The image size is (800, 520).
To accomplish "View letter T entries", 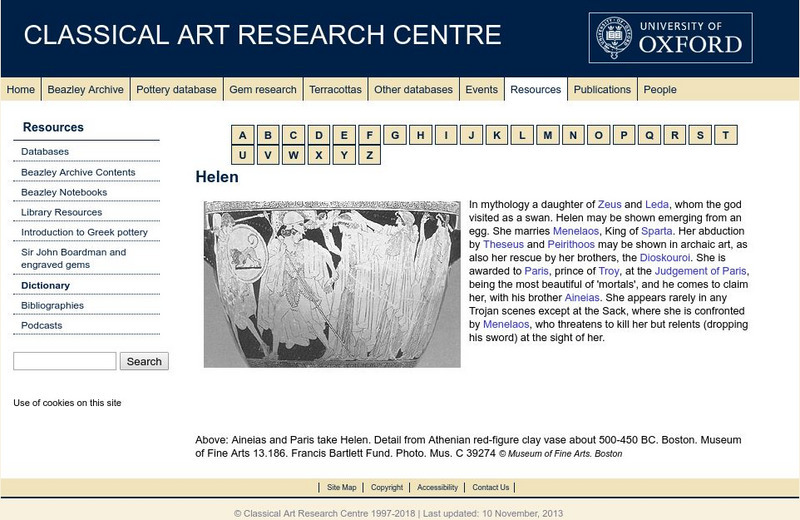I will tap(726, 135).
